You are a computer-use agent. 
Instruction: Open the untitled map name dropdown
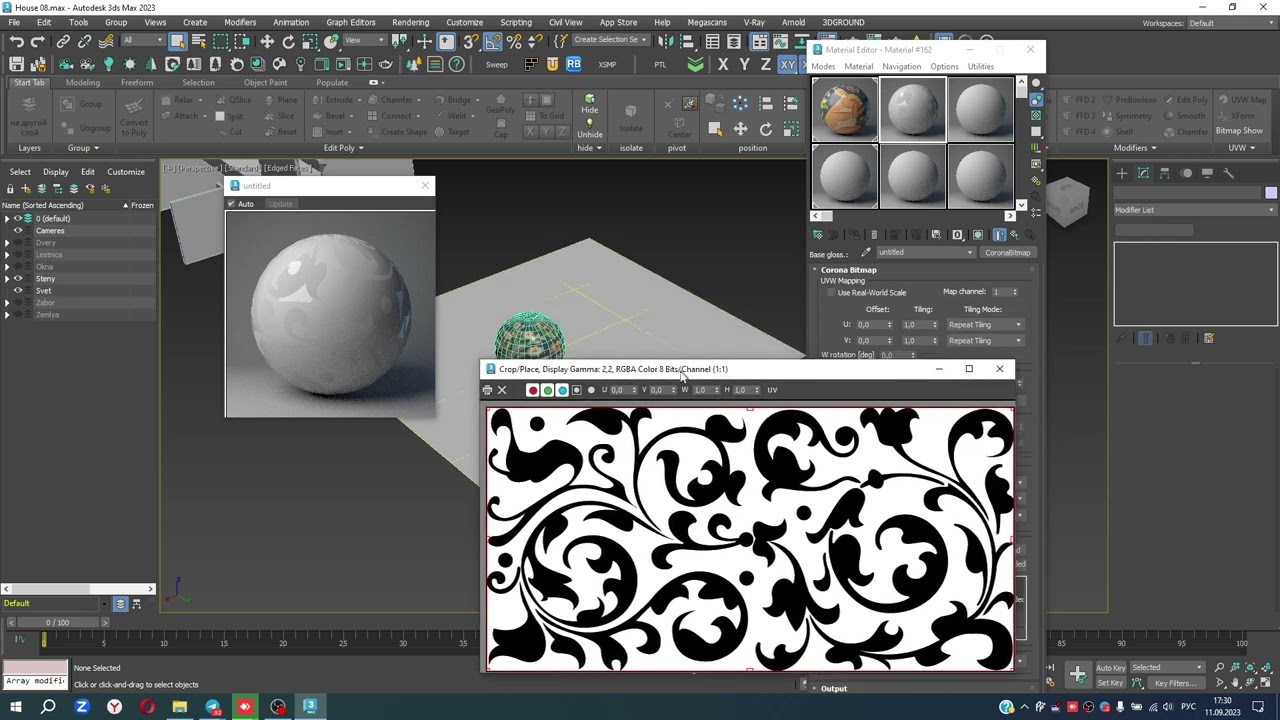pyautogui.click(x=925, y=253)
